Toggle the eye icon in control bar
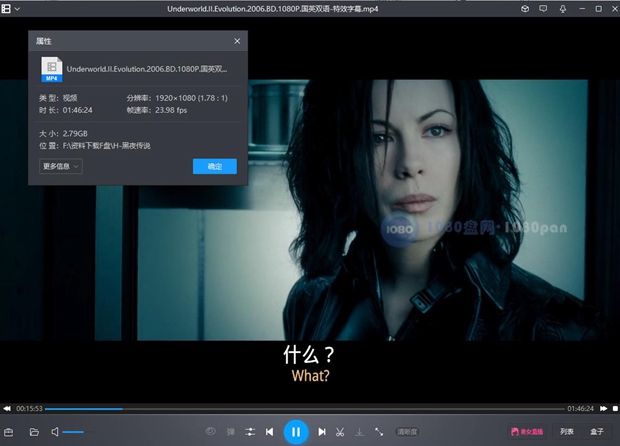The width and height of the screenshot is (620, 446). (x=210, y=432)
